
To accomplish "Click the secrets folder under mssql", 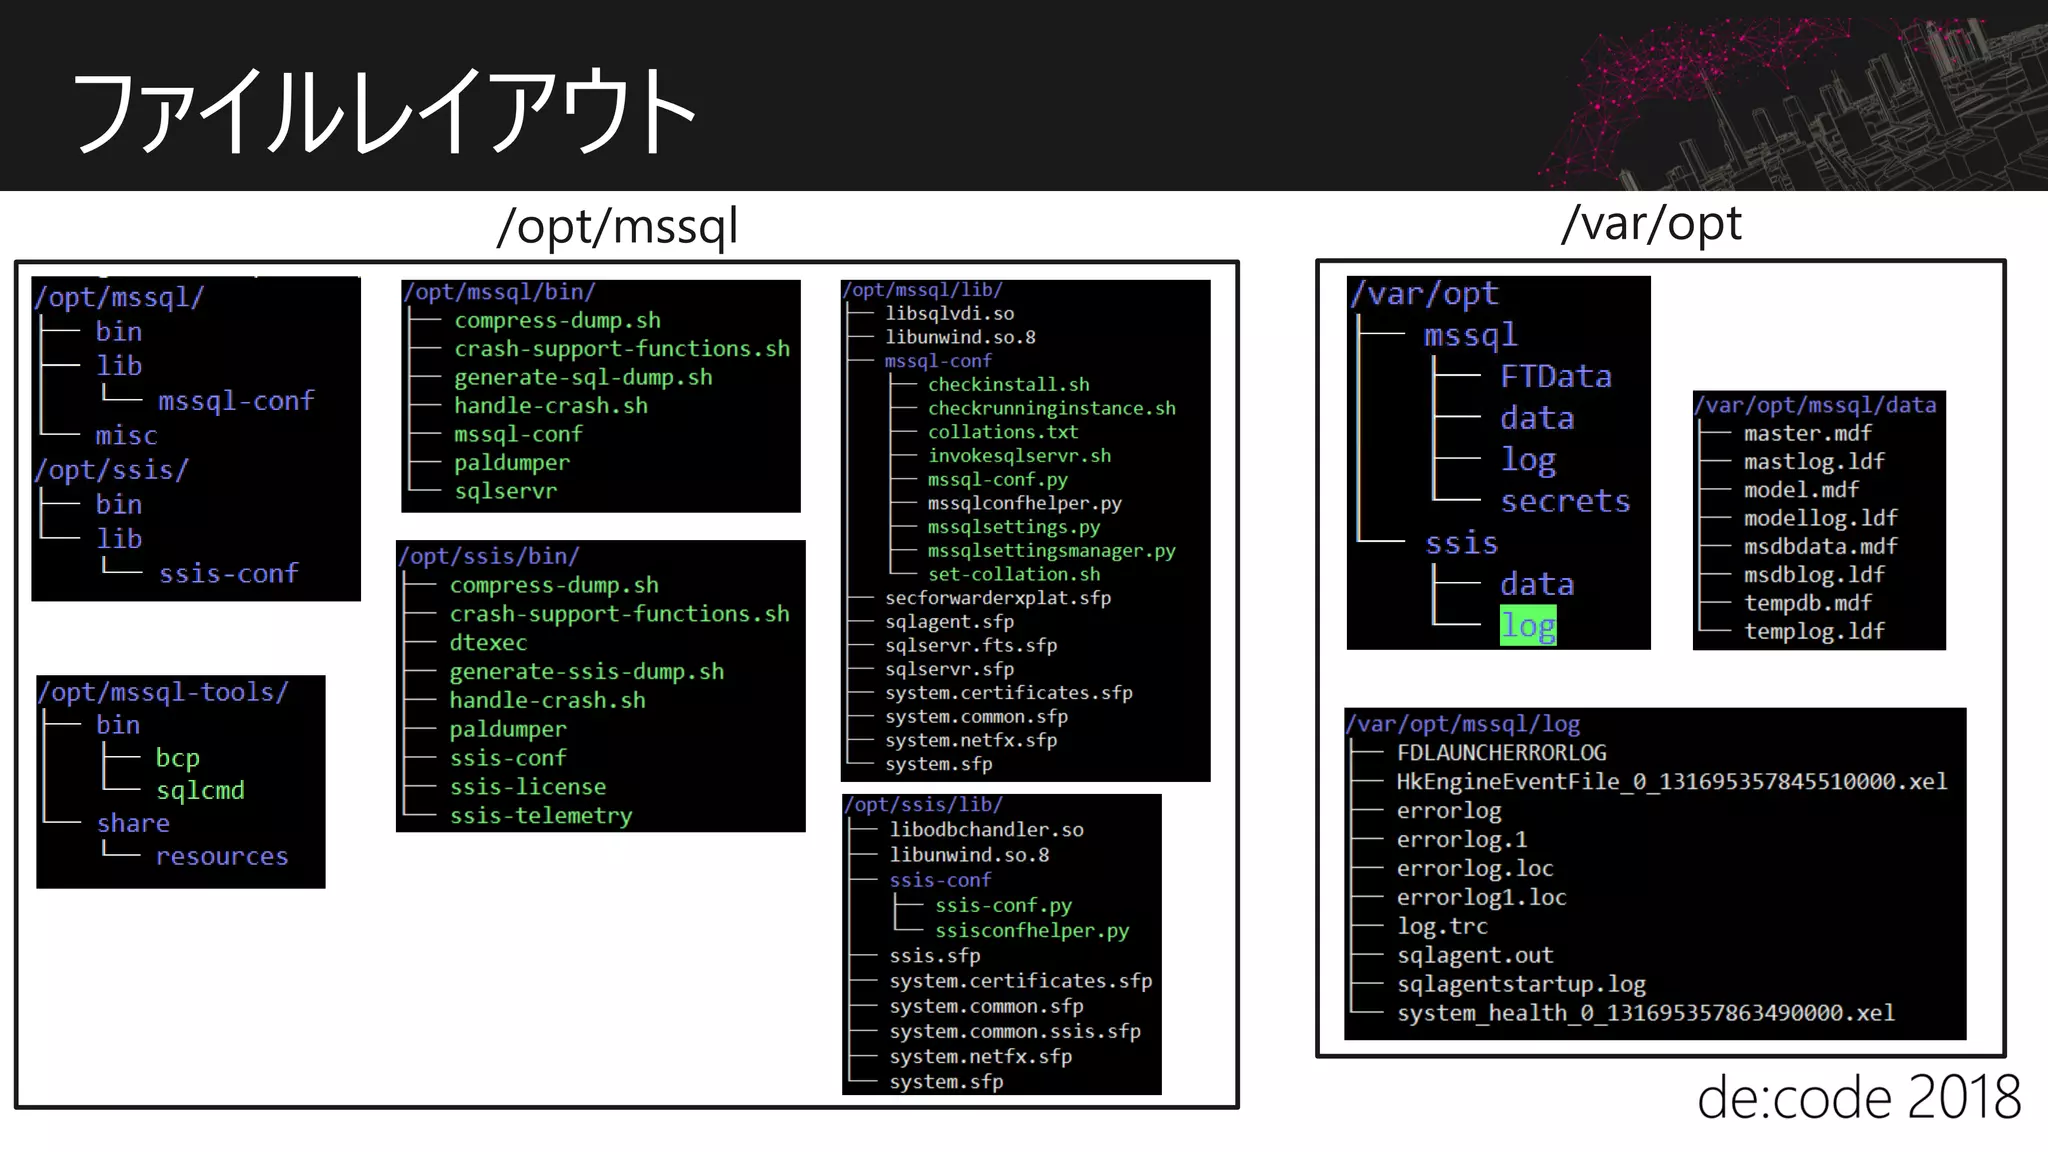I will (x=1565, y=501).
